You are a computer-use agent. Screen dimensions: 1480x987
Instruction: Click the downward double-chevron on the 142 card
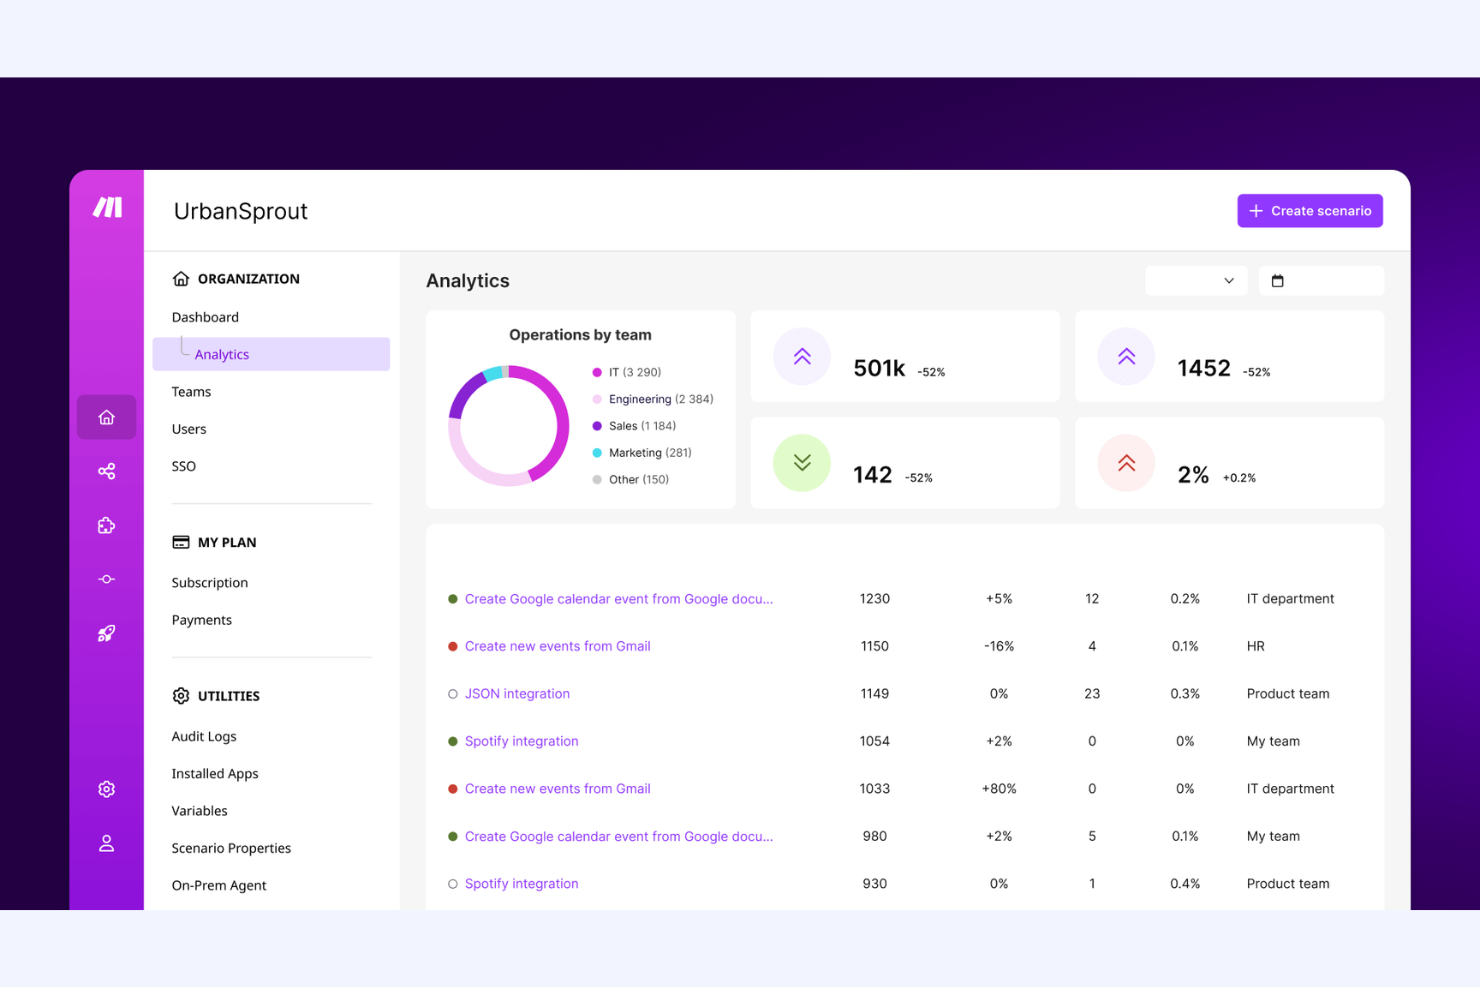801,462
